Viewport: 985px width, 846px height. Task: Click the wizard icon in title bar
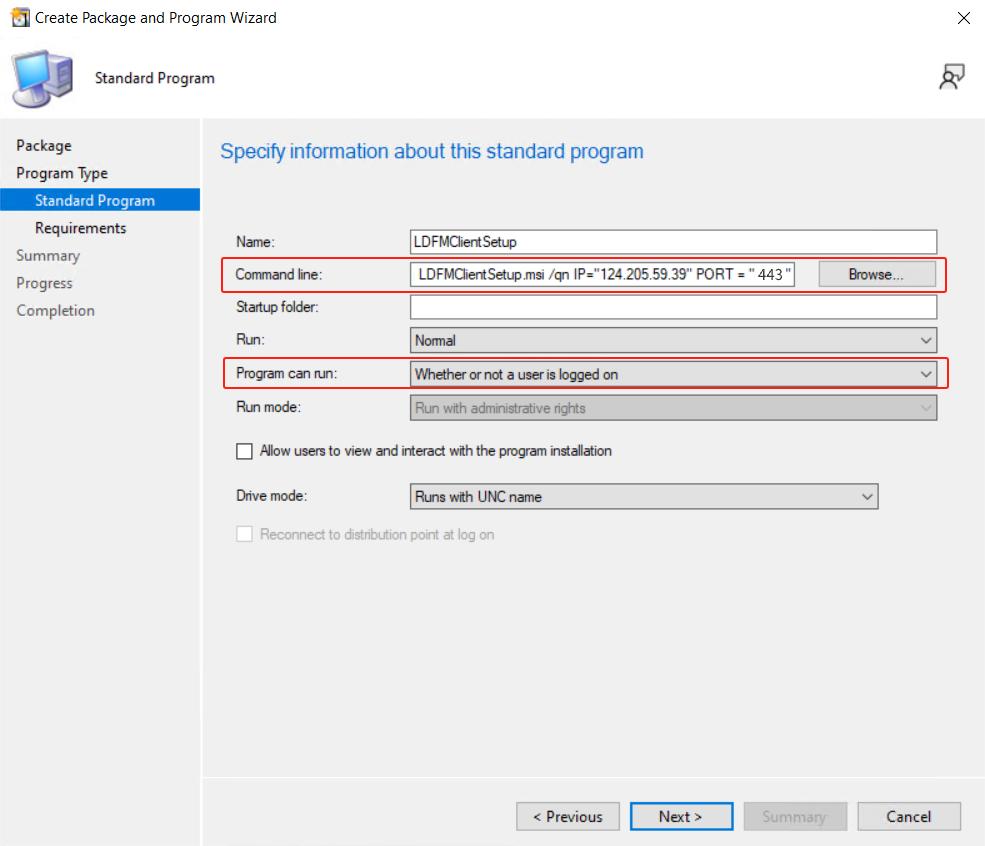[x=19, y=18]
